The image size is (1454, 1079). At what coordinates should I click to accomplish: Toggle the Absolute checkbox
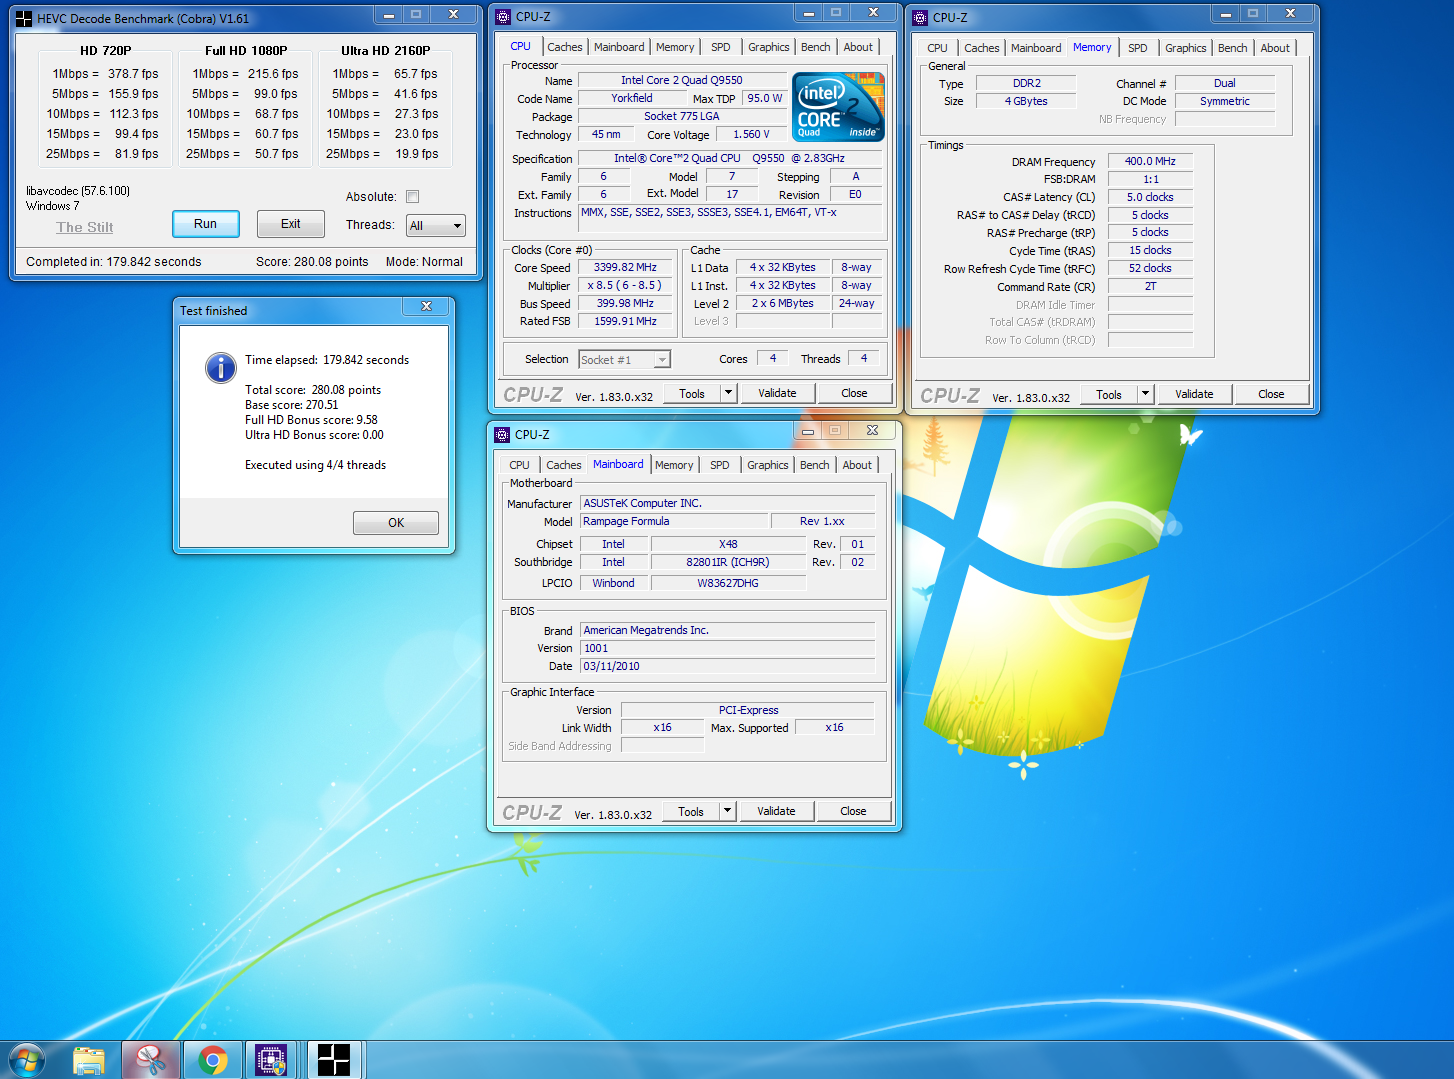coord(413,197)
